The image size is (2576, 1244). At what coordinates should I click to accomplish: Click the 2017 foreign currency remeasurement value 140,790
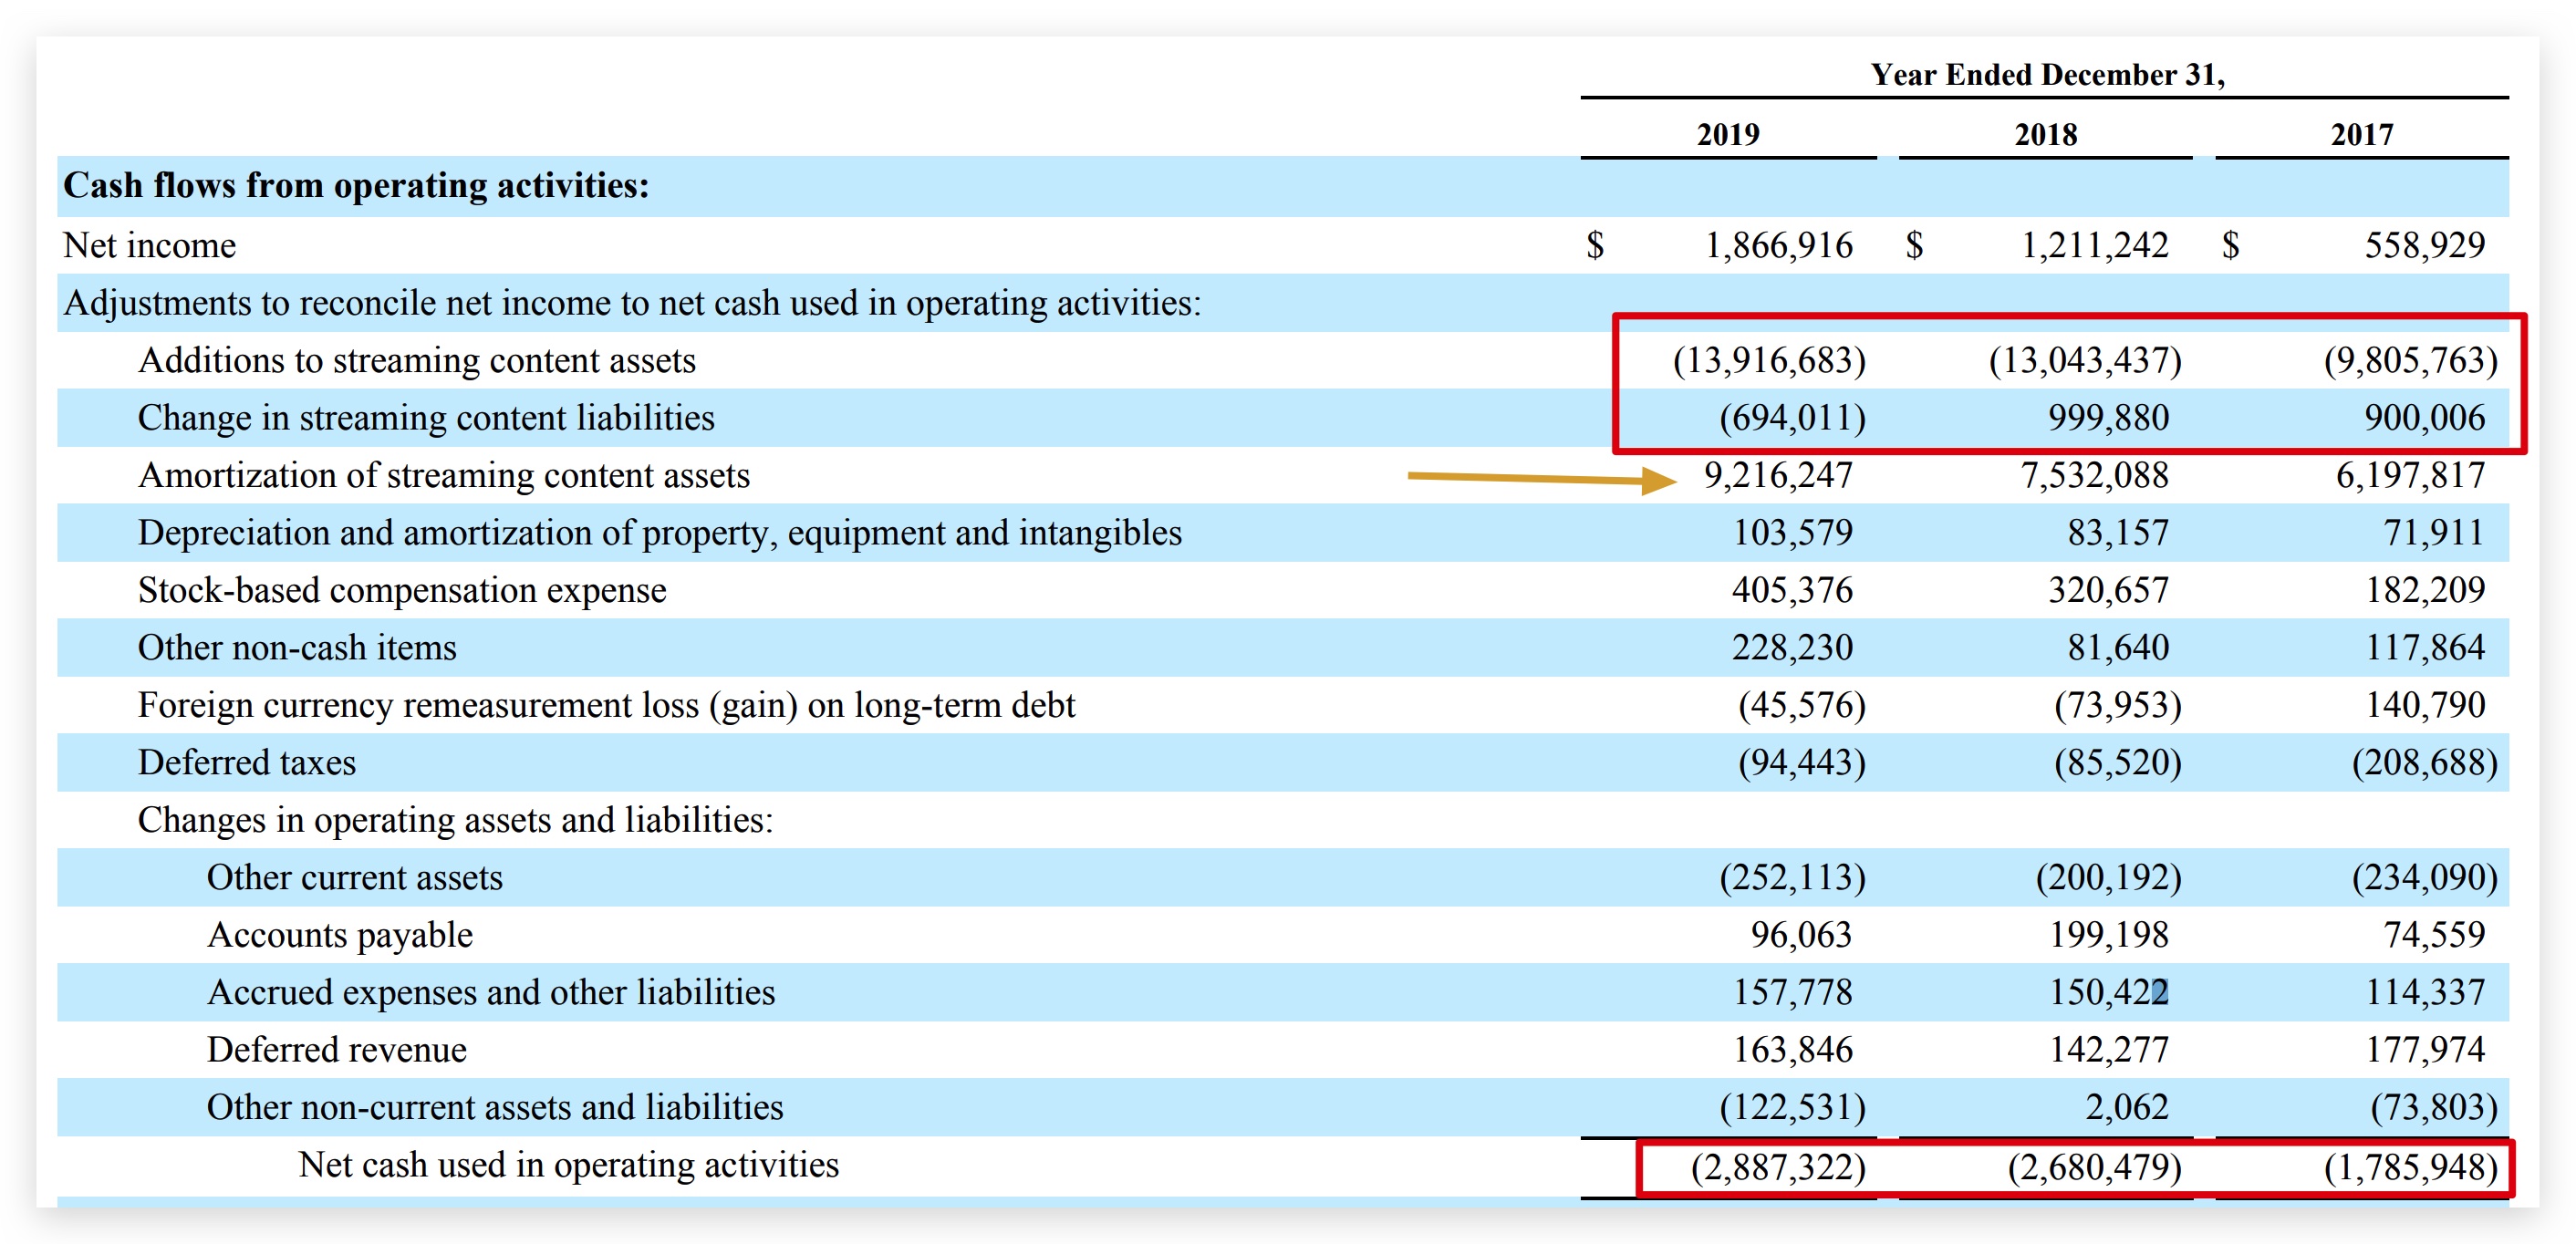(2424, 705)
